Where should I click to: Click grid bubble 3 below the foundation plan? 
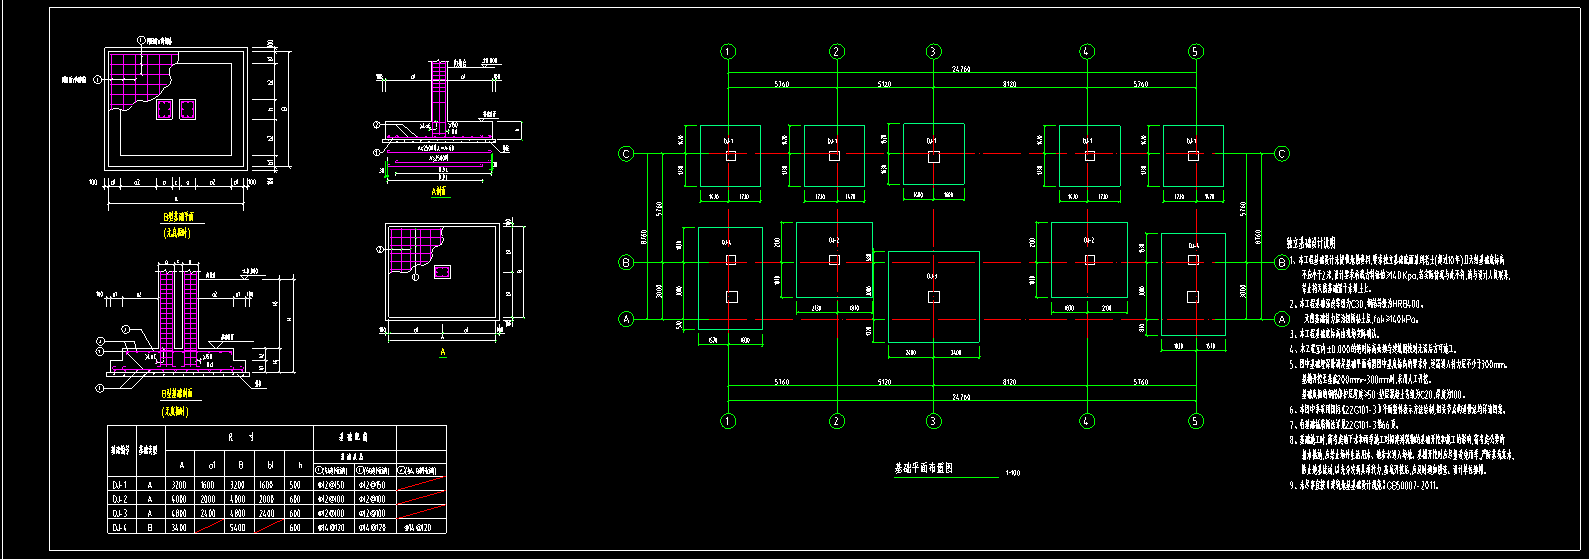[933, 421]
